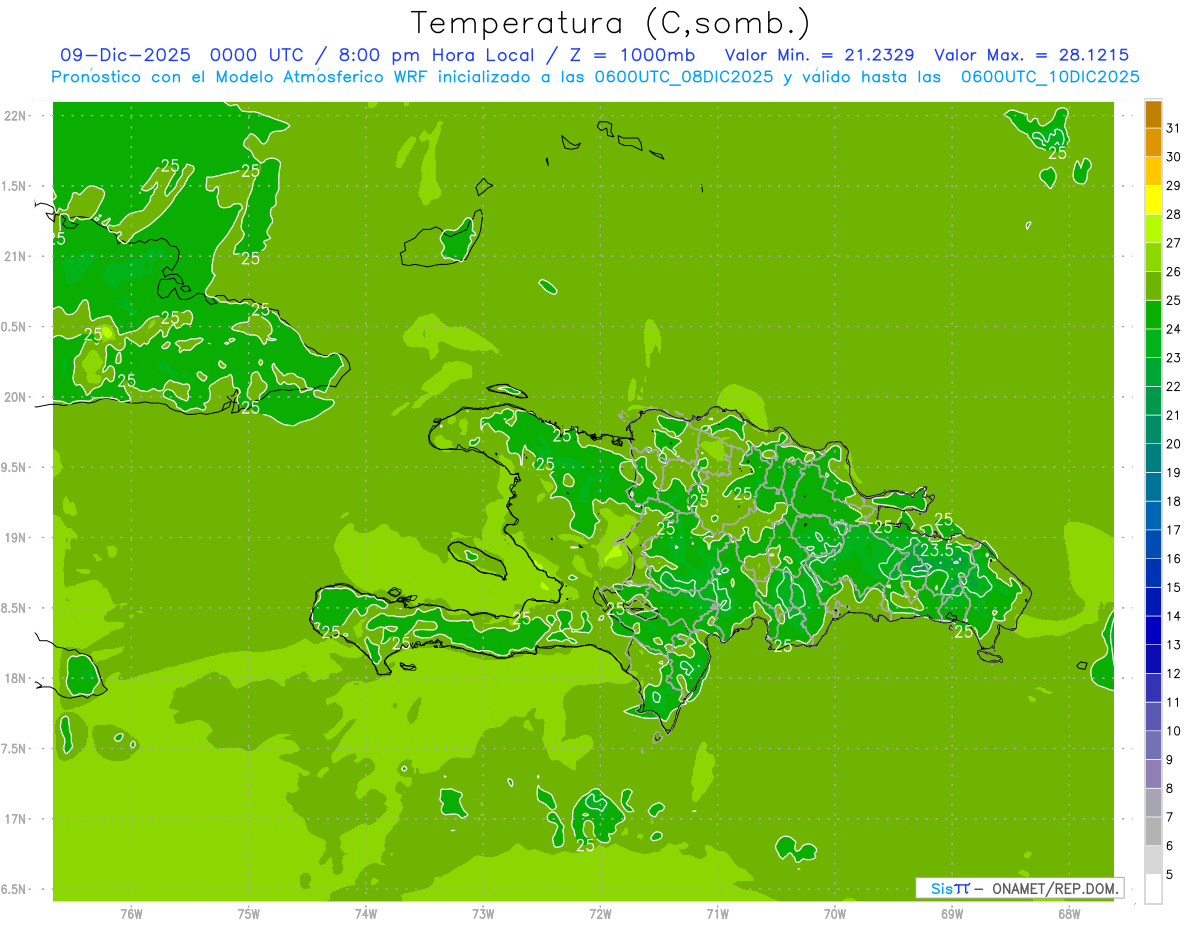Click the gray swatch between 6 and 7
The width and height of the screenshot is (1200, 927).
1153,831
